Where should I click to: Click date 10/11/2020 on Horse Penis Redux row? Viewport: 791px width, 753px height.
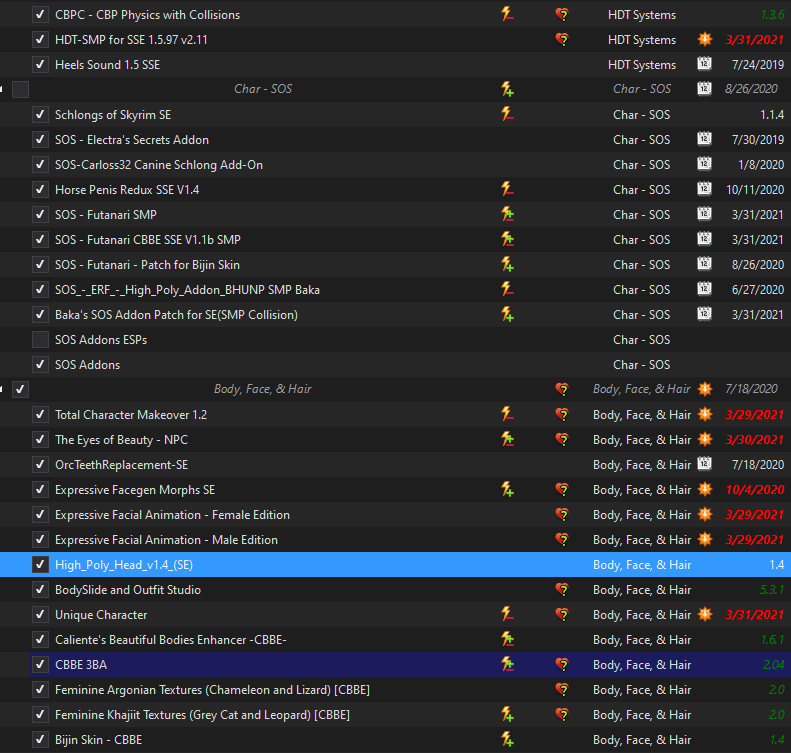coord(755,190)
